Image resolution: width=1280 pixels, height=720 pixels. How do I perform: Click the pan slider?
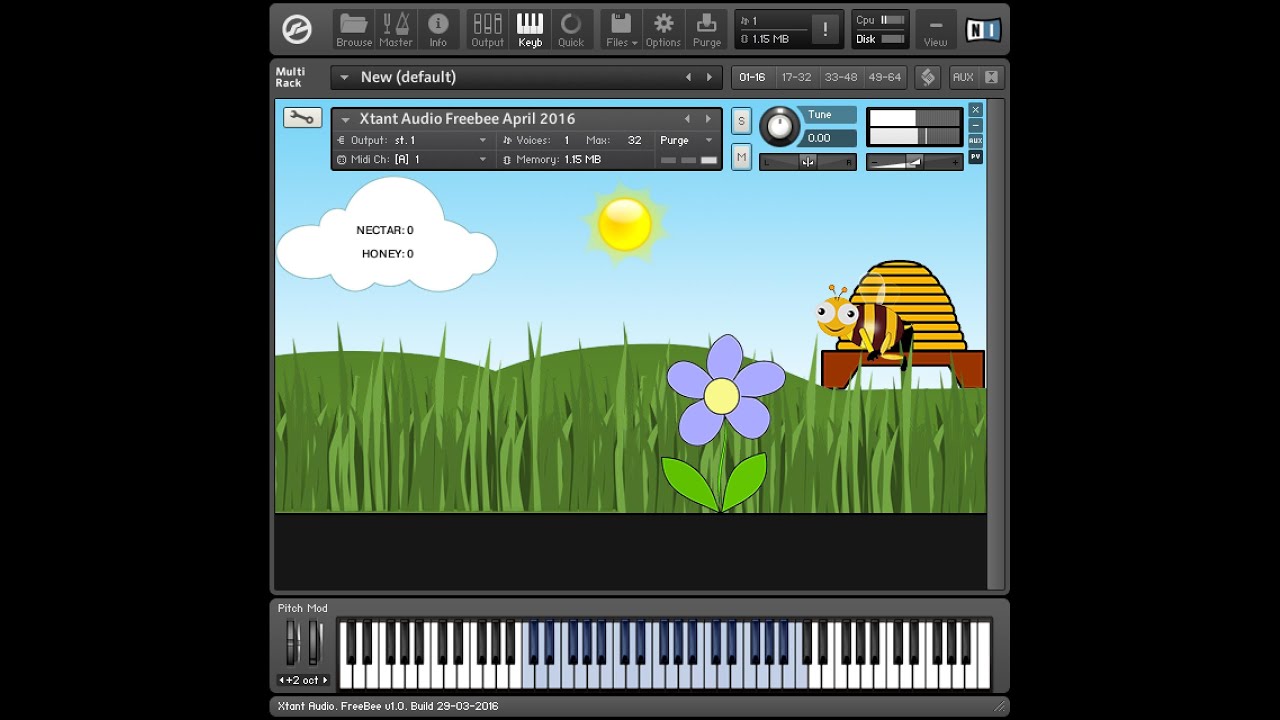point(808,162)
